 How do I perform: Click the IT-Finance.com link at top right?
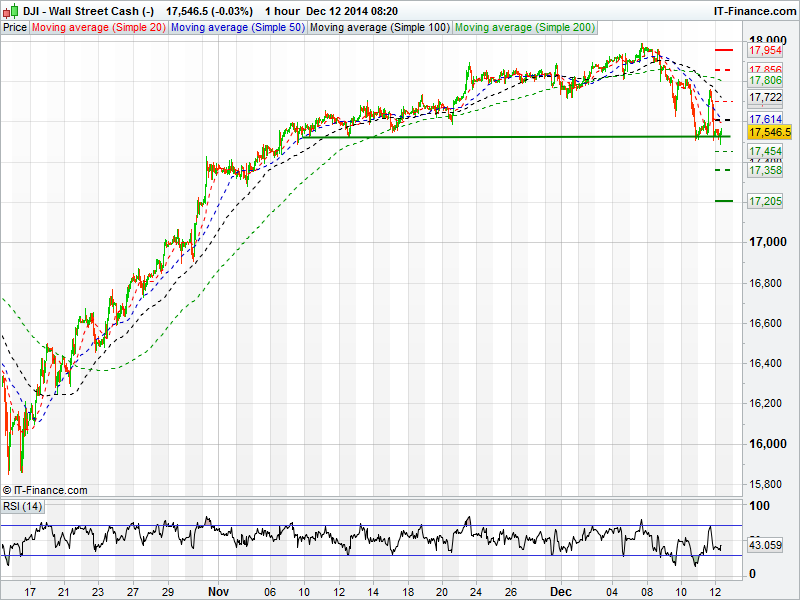point(754,10)
